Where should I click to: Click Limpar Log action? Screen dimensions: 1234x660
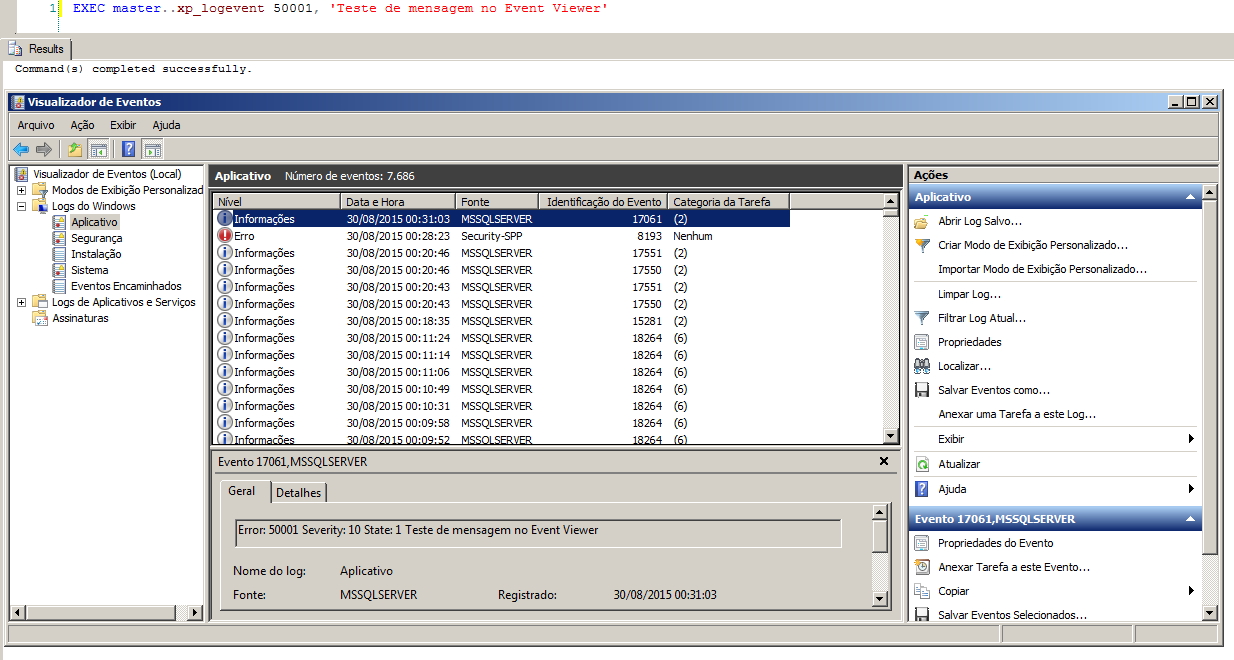(969, 294)
